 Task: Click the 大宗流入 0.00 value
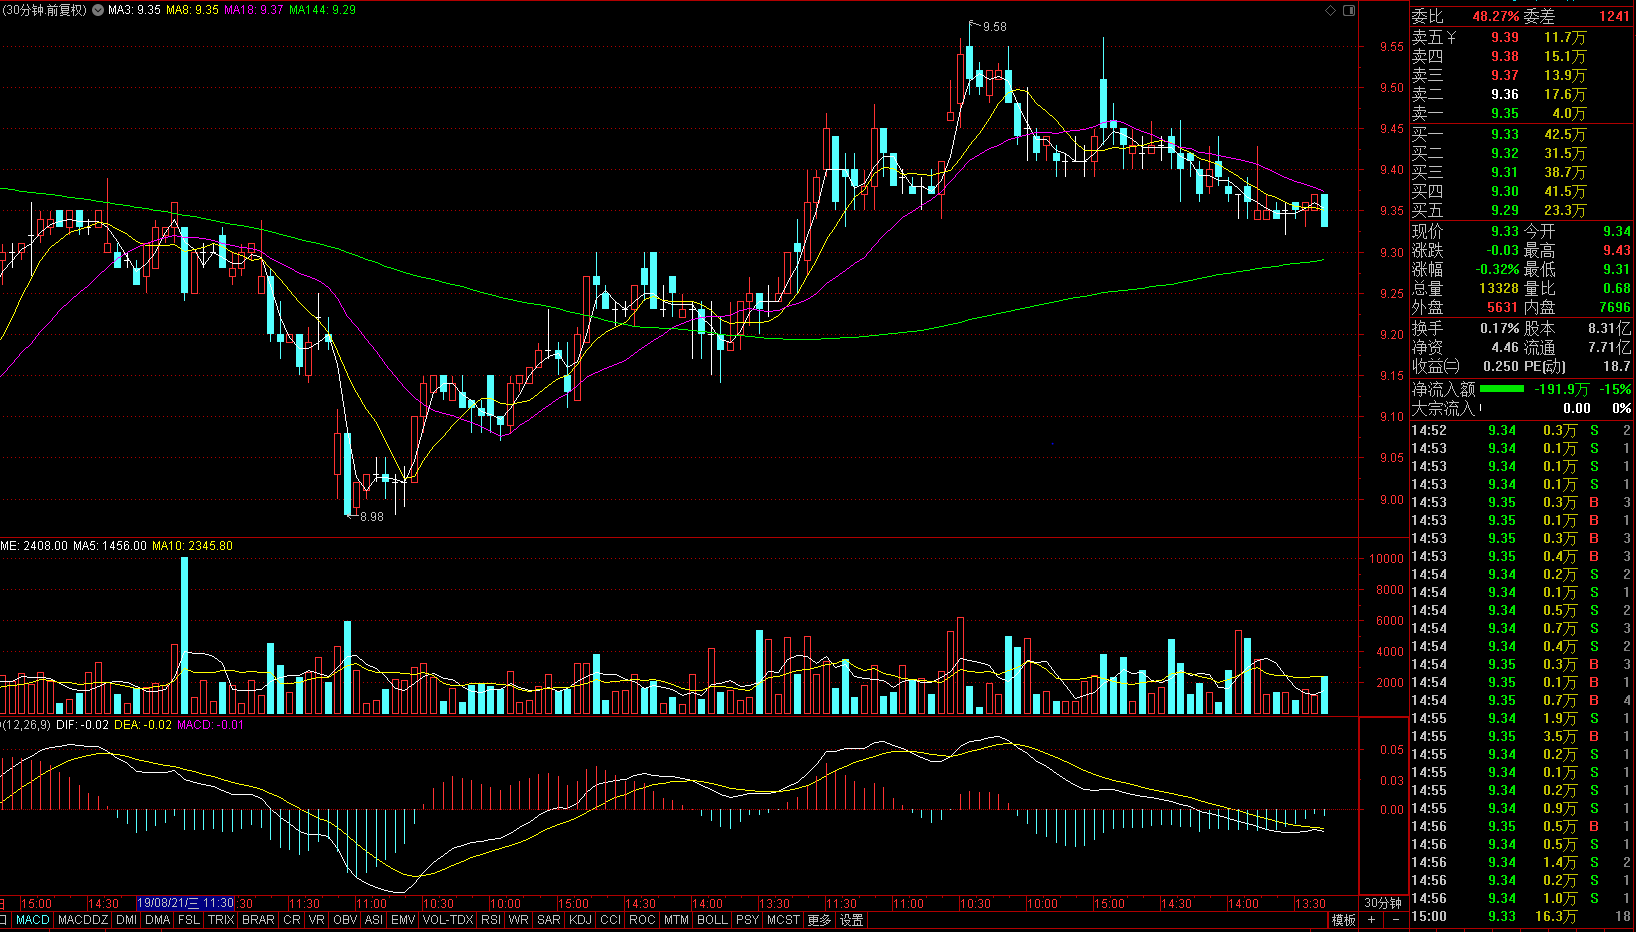1577,408
